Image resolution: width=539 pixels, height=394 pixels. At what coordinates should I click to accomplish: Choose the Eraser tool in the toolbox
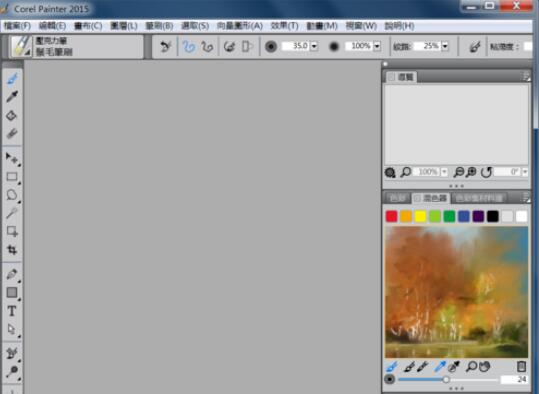pos(12,133)
